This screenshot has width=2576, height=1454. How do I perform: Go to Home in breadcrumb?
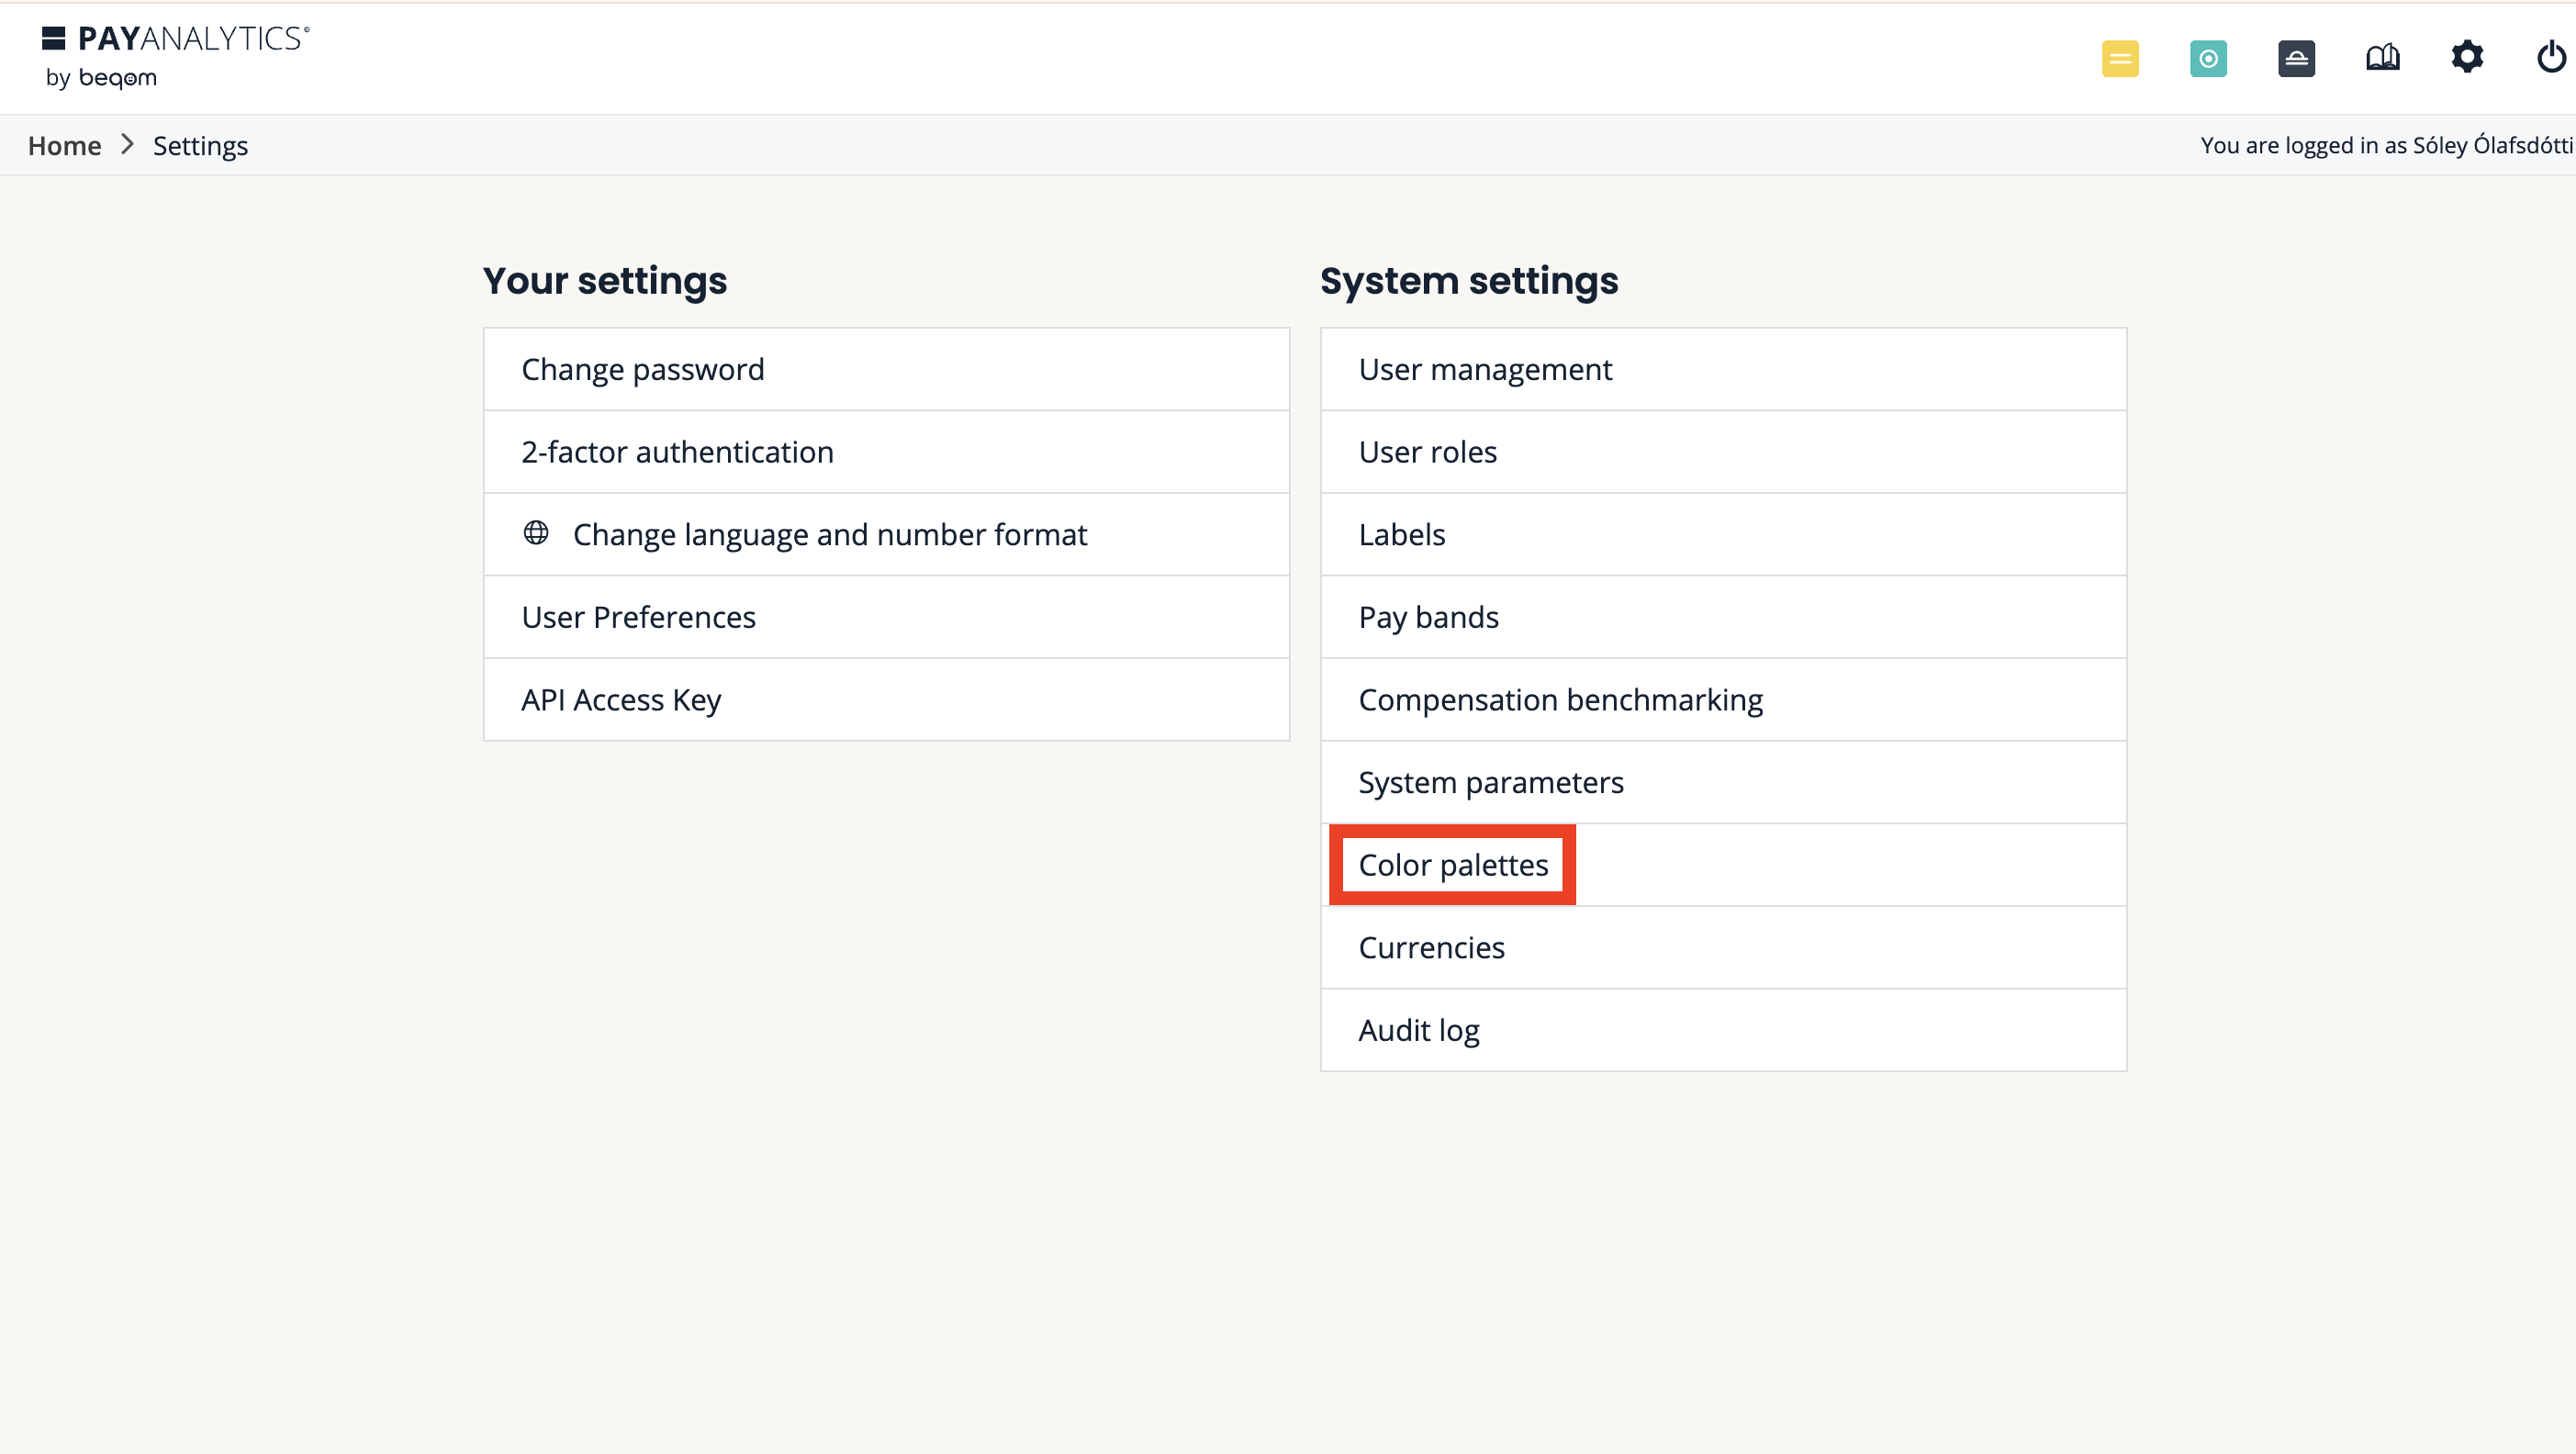[x=64, y=146]
